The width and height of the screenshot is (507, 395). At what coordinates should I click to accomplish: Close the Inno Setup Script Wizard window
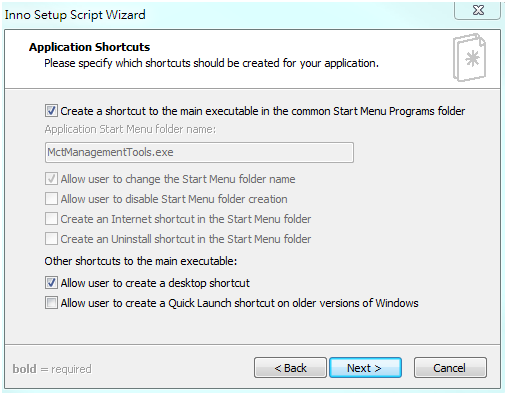click(478, 10)
